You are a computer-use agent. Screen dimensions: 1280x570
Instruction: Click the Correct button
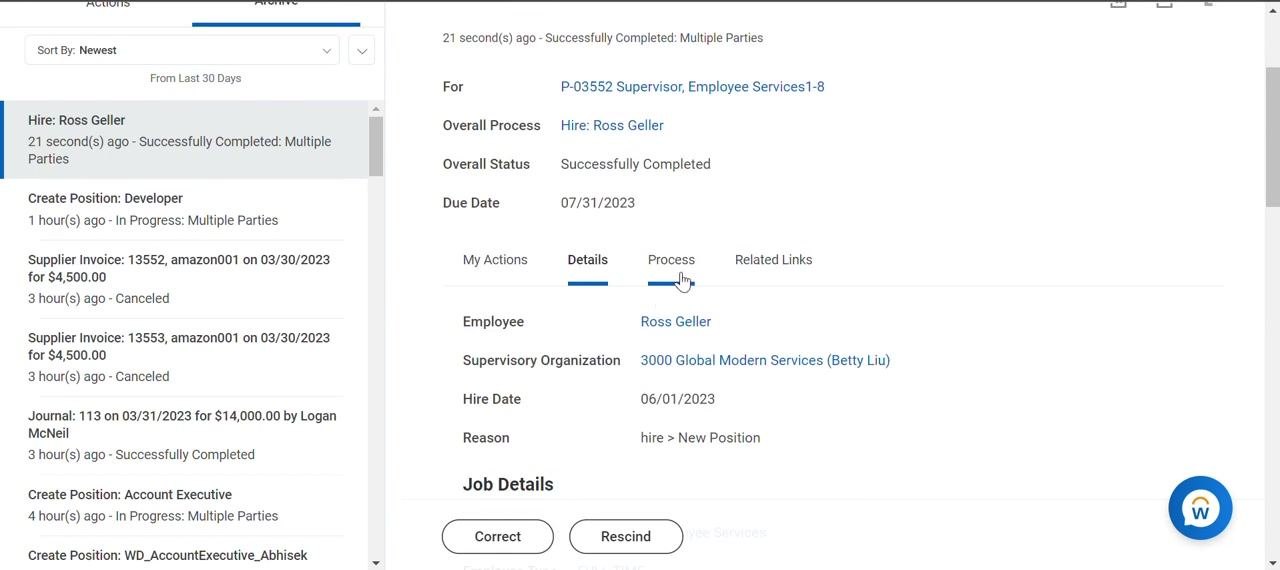pos(498,537)
